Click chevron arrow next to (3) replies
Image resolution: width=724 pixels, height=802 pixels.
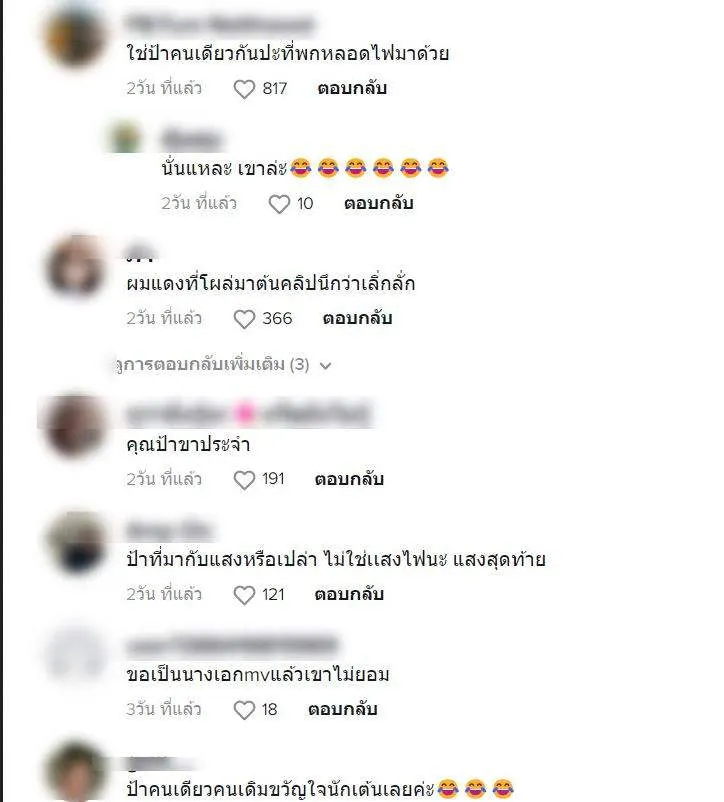click(x=325, y=365)
